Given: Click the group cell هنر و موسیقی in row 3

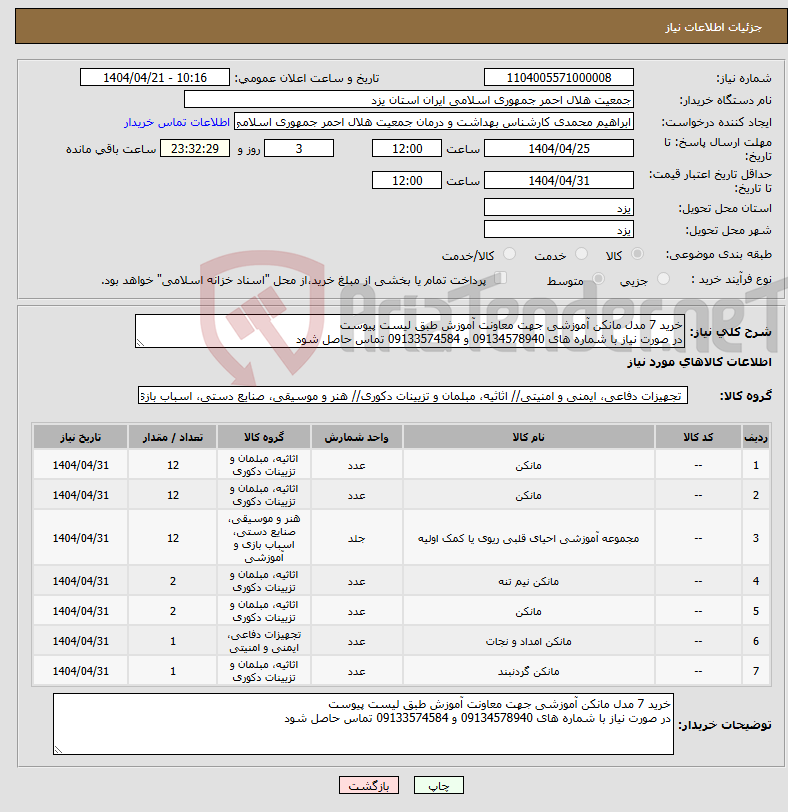Looking at the screenshot, I should (x=264, y=538).
